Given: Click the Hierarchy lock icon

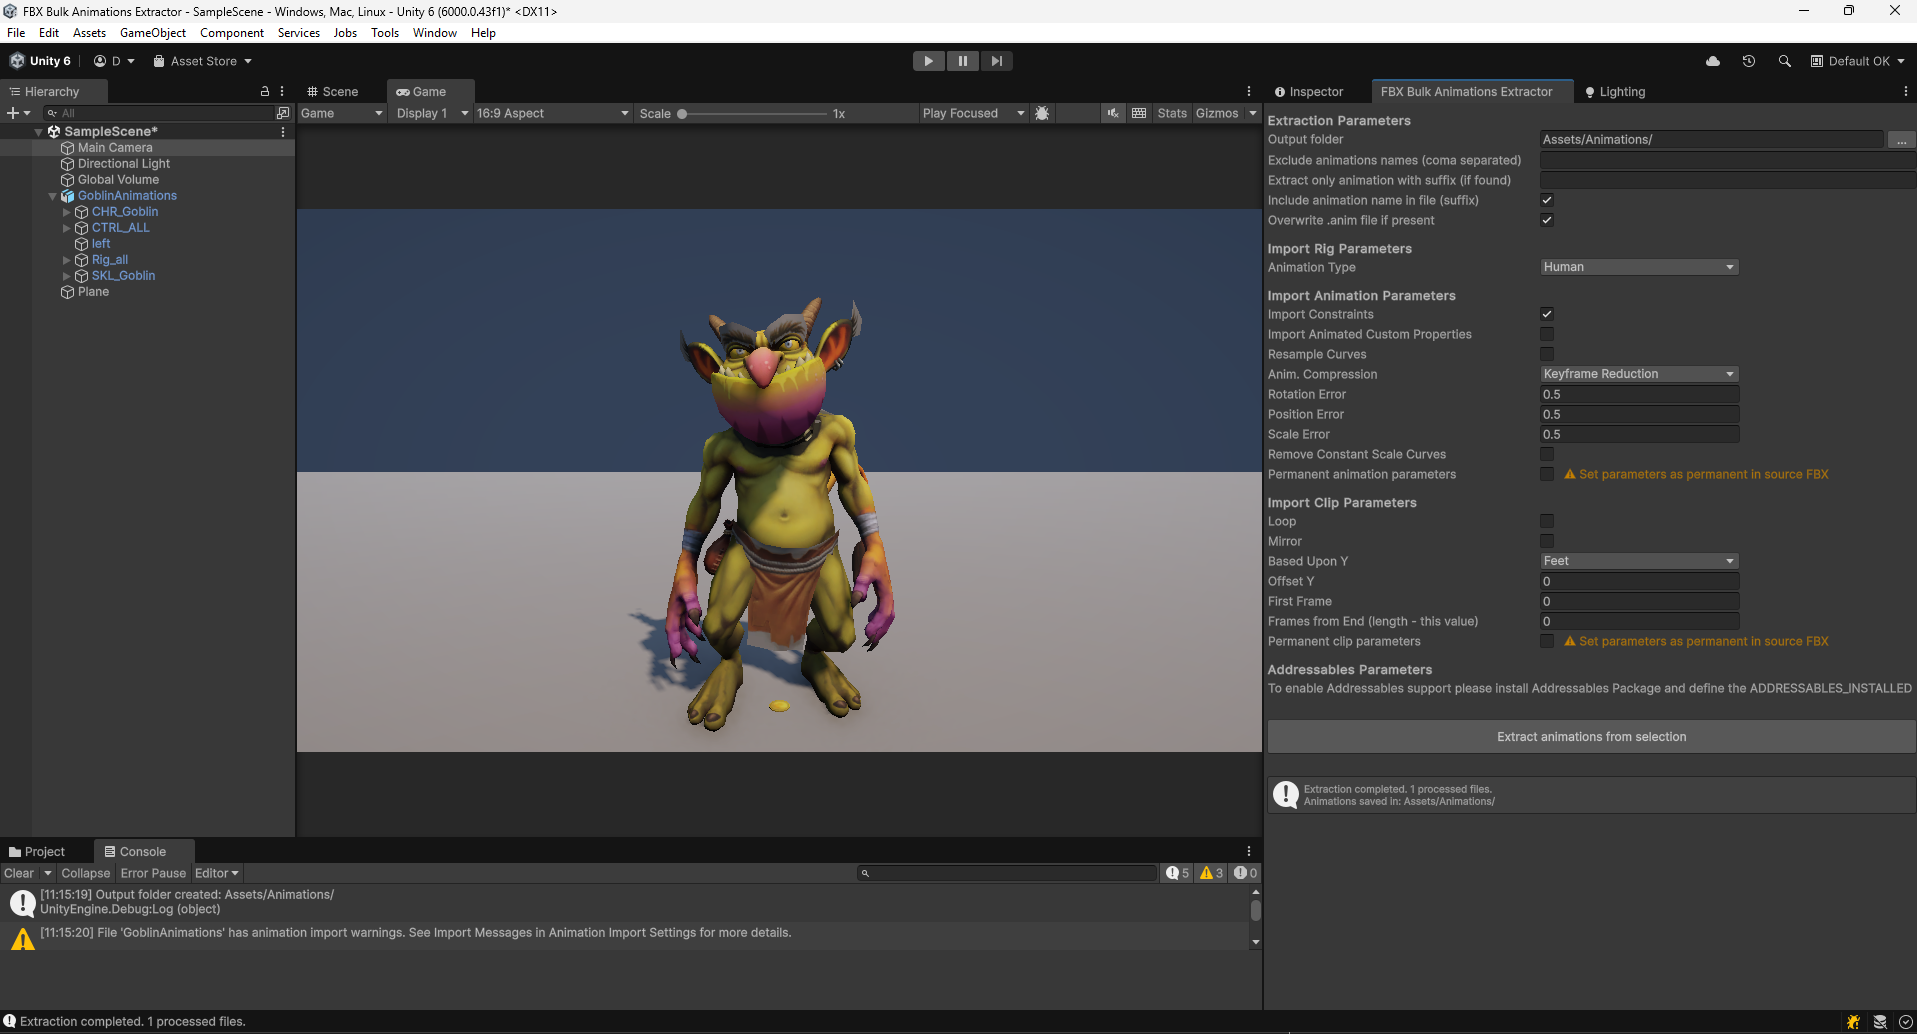Looking at the screenshot, I should point(265,91).
